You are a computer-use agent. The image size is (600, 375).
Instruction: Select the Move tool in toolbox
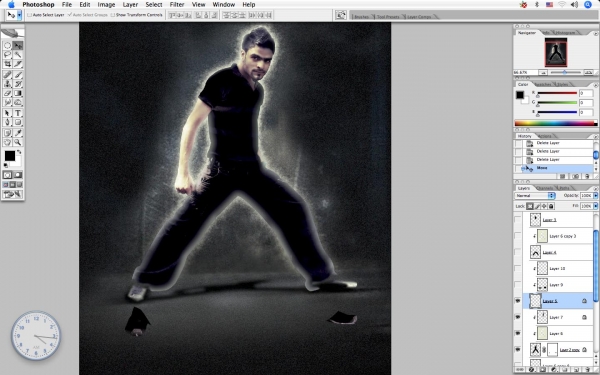(x=18, y=46)
